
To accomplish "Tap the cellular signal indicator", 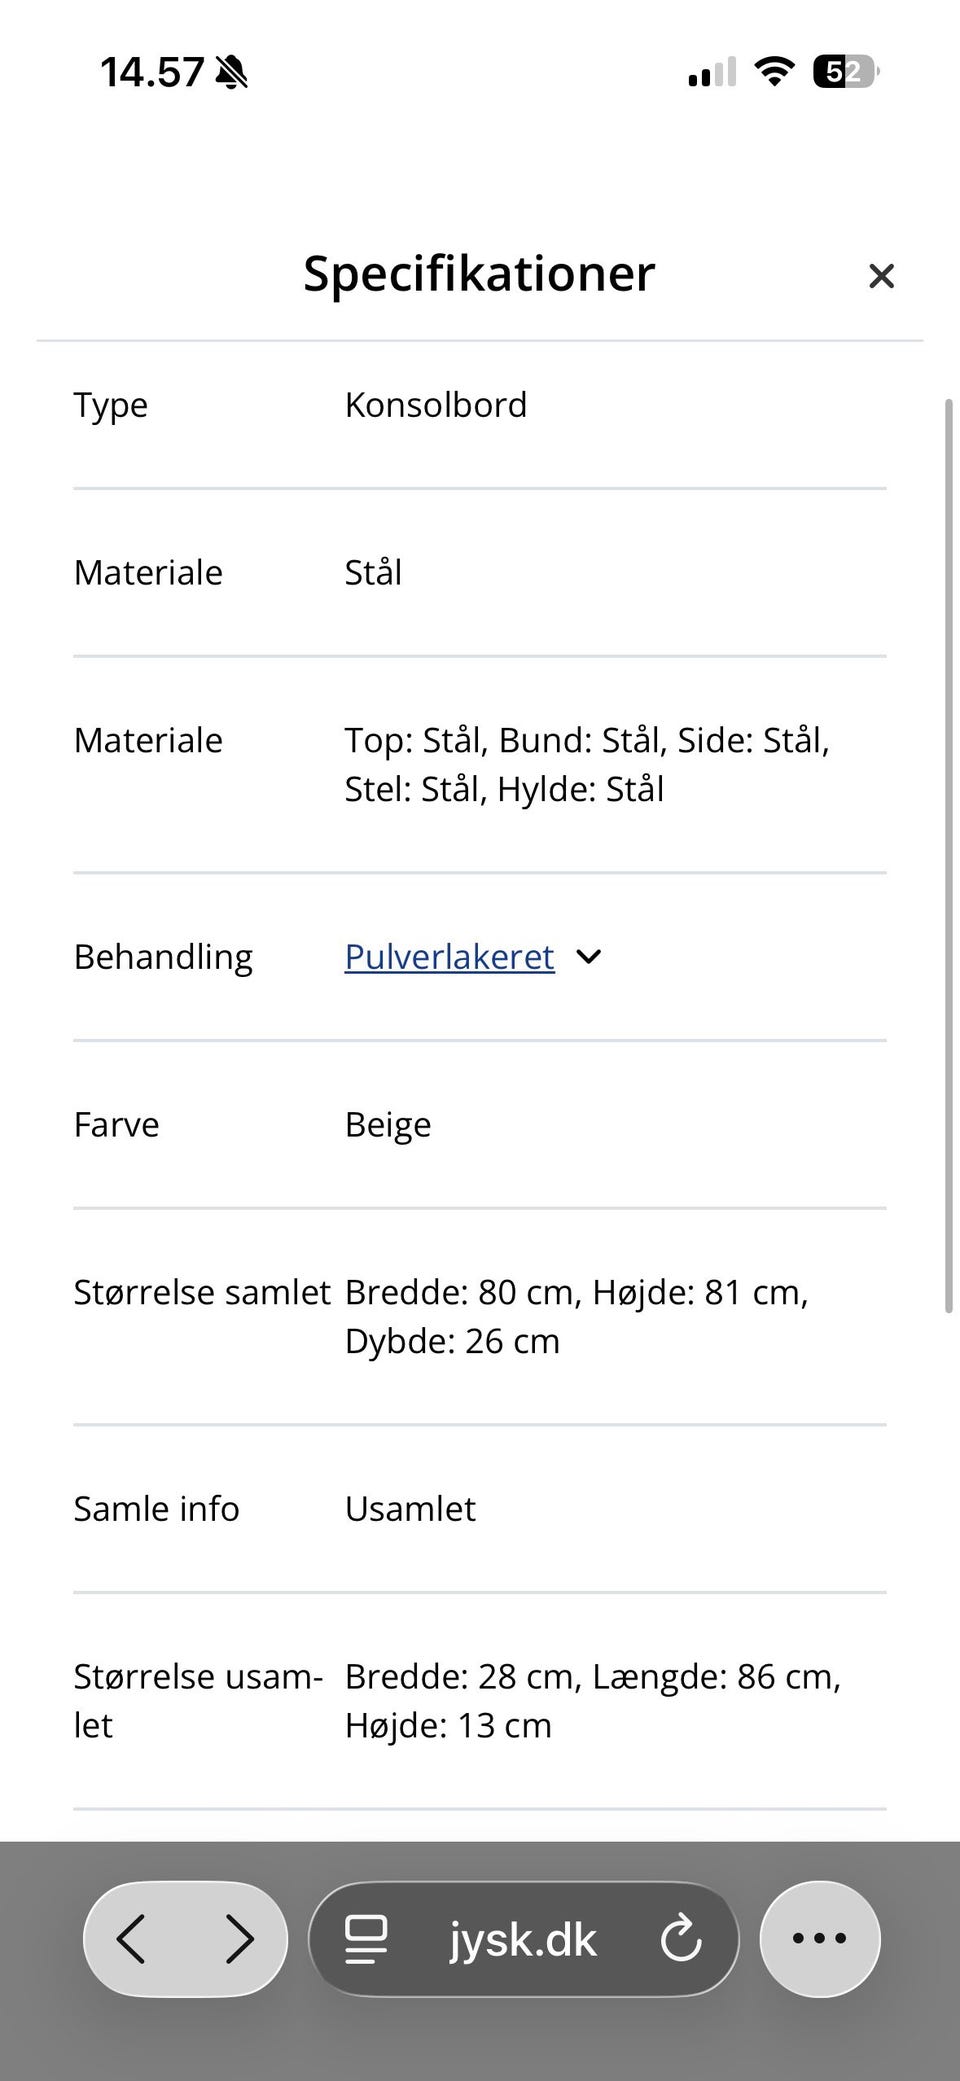I will coord(709,72).
